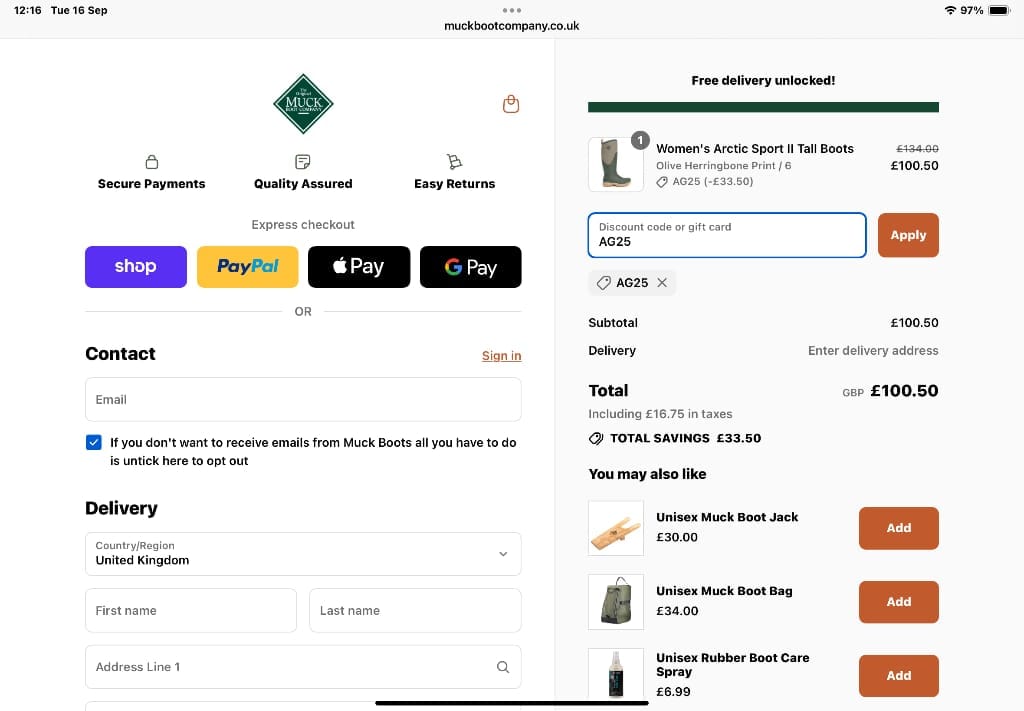Focus the Last name field

(415, 610)
